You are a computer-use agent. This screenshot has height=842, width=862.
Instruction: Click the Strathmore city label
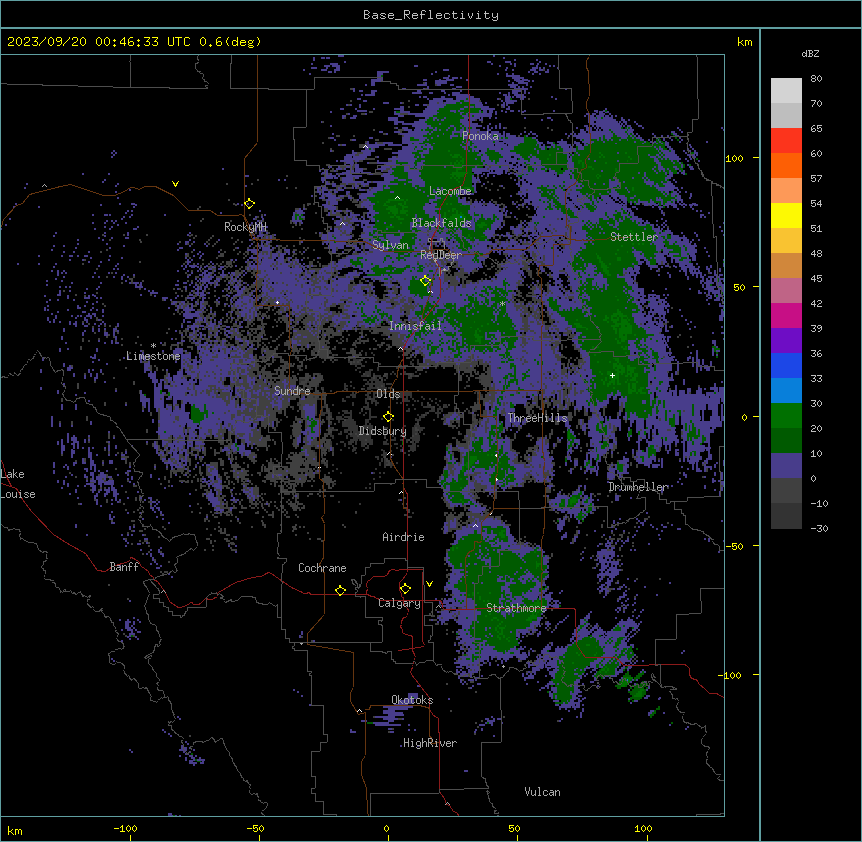point(516,608)
